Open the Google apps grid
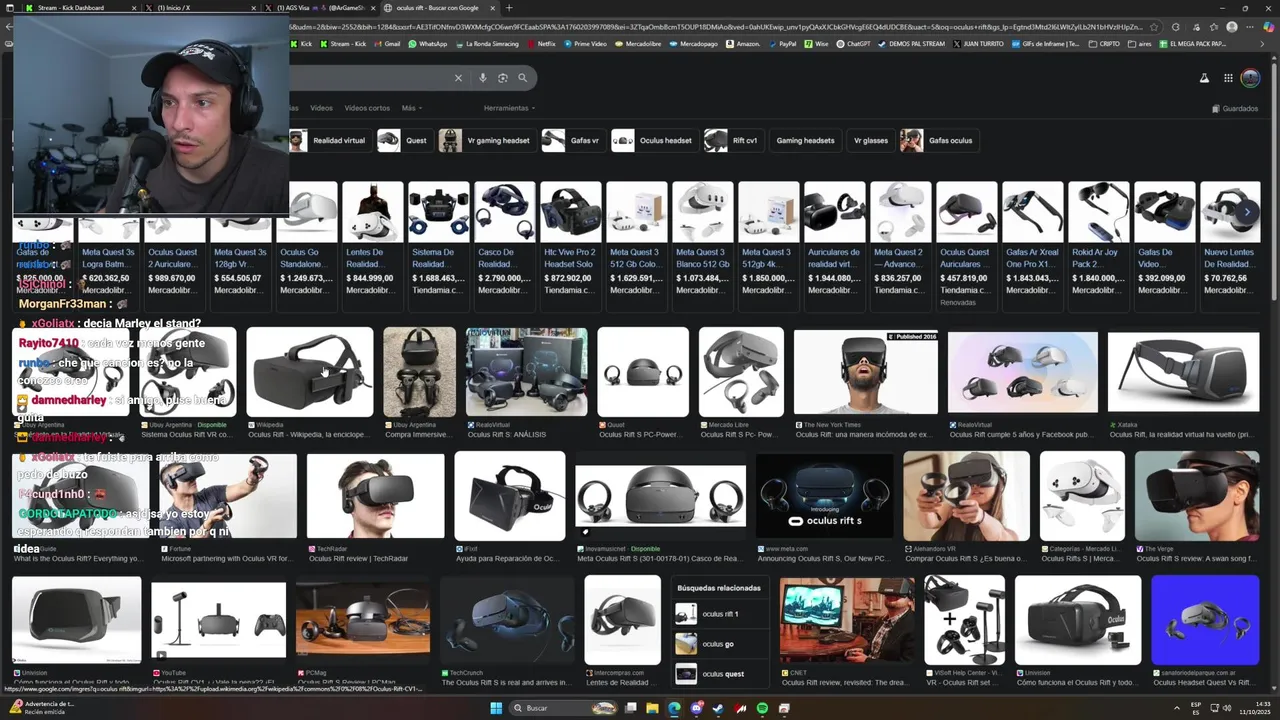Image resolution: width=1280 pixels, height=720 pixels. pos(1228,78)
